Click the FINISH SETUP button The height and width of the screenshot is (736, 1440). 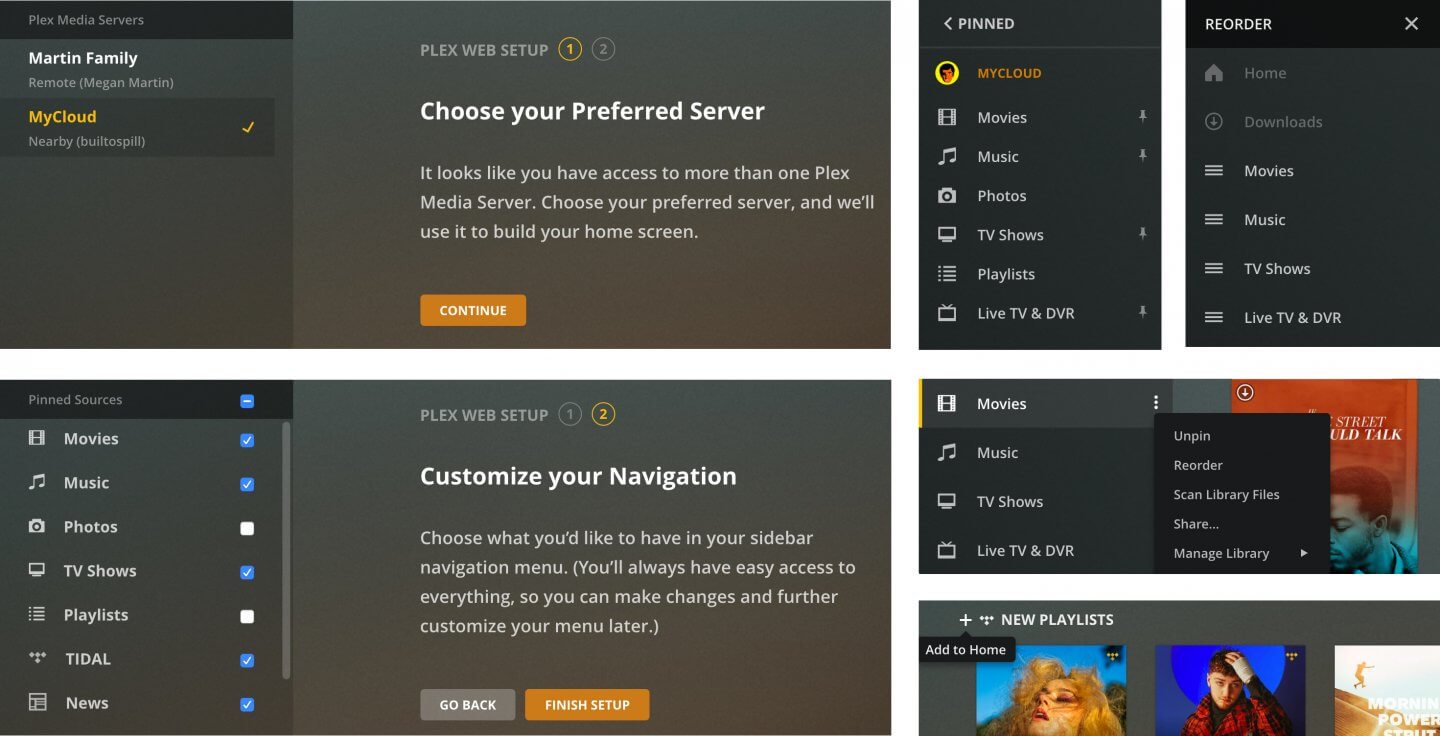tap(587, 705)
